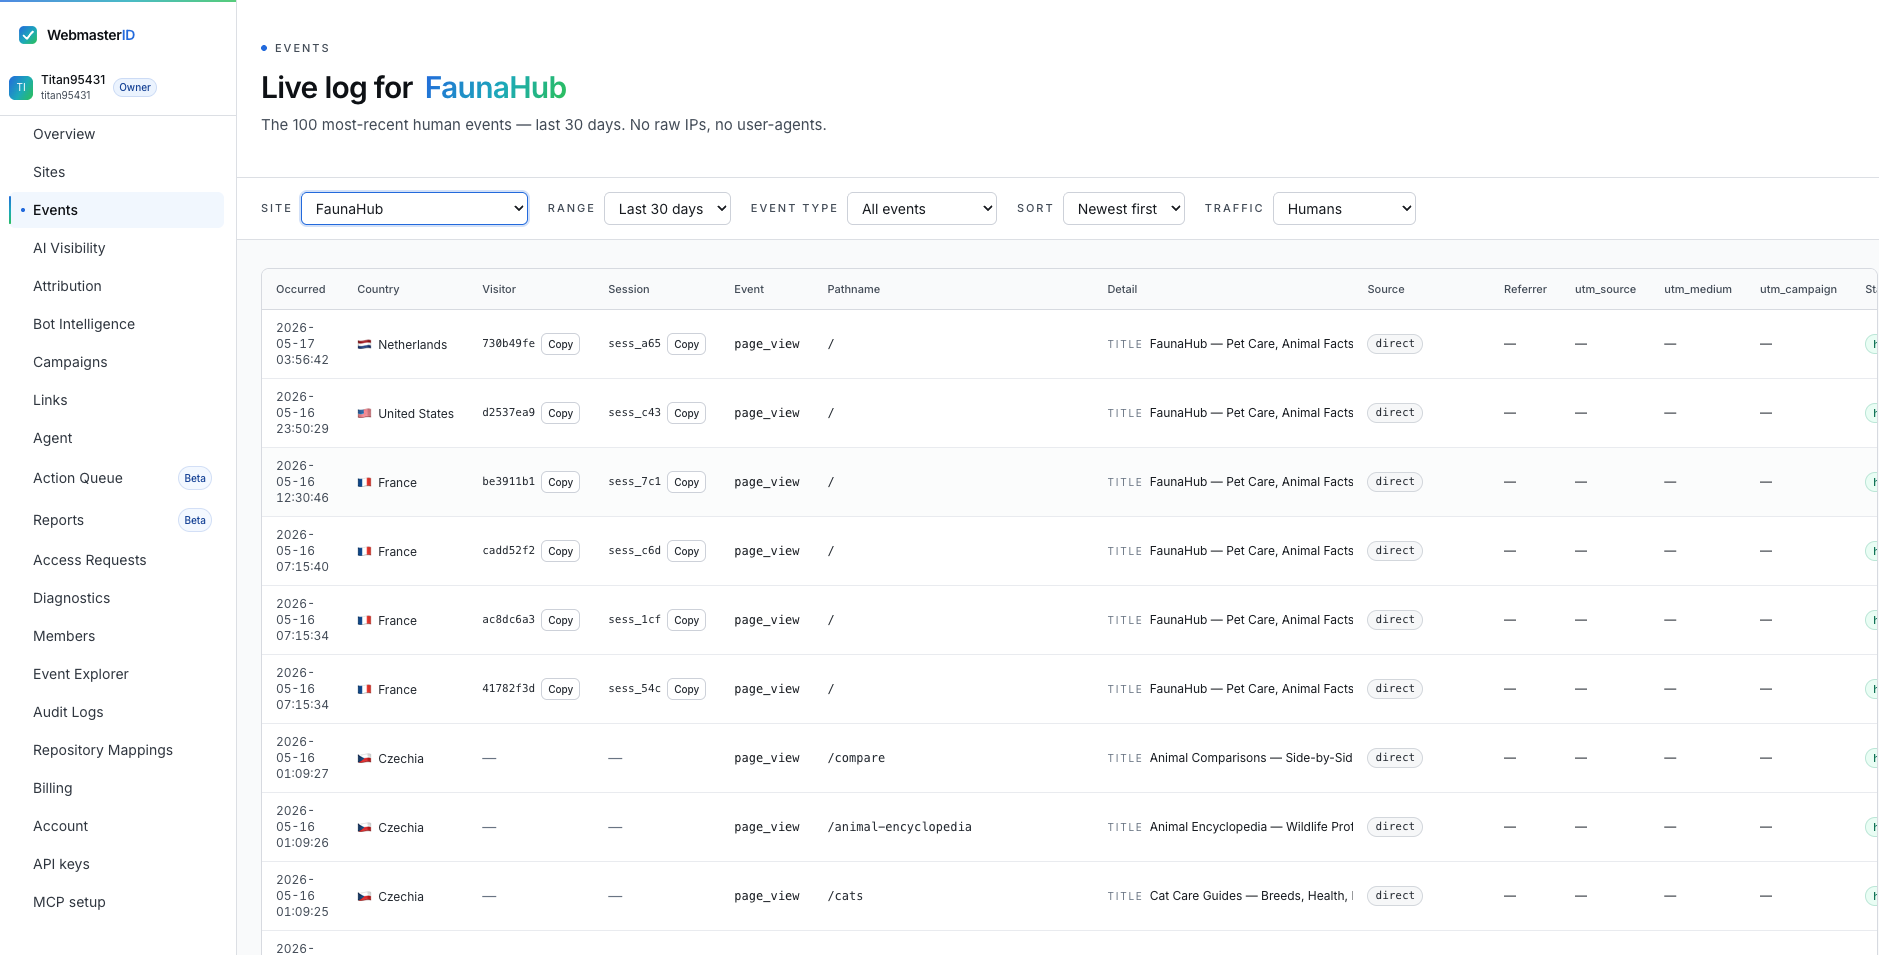Open the Event Type dropdown All events
The image size is (1879, 955).
pyautogui.click(x=922, y=209)
